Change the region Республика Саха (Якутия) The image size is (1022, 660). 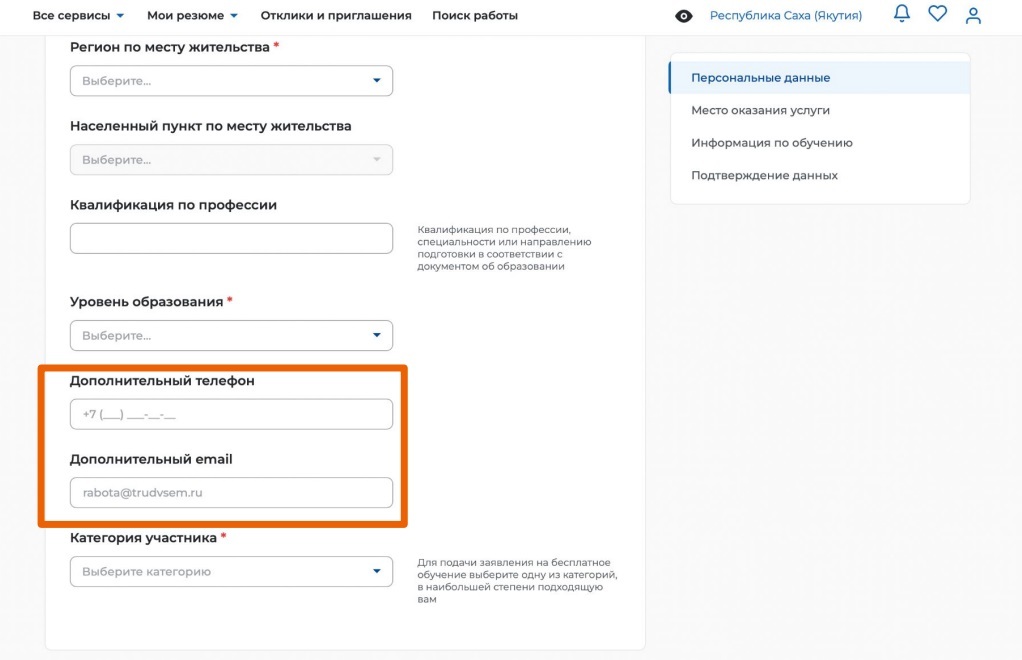[x=785, y=16]
